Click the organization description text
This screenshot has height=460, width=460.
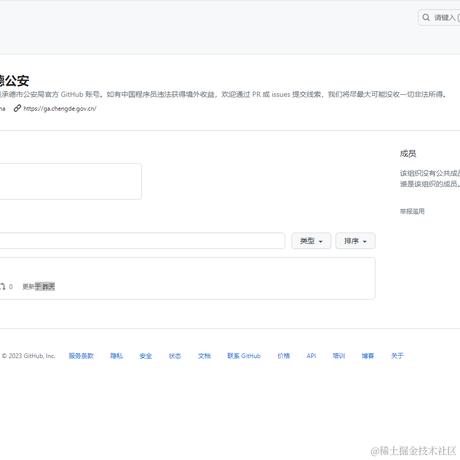pos(223,94)
